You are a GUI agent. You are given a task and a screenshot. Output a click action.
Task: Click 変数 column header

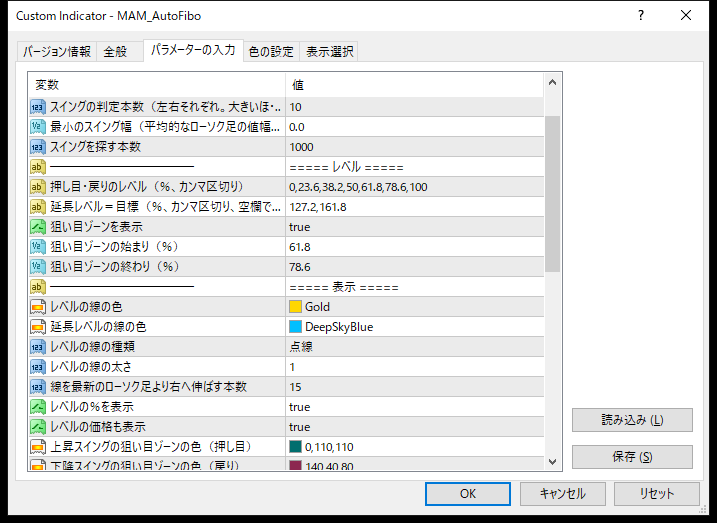[x=157, y=85]
